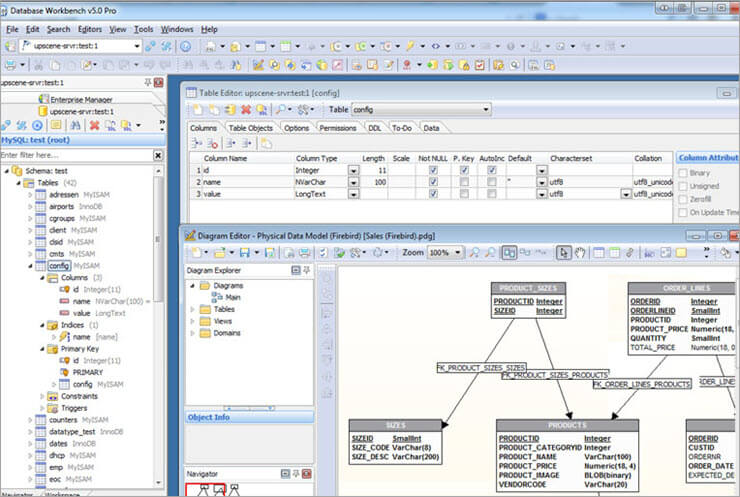Open the Tools menu
The height and width of the screenshot is (497, 740).
[143, 29]
